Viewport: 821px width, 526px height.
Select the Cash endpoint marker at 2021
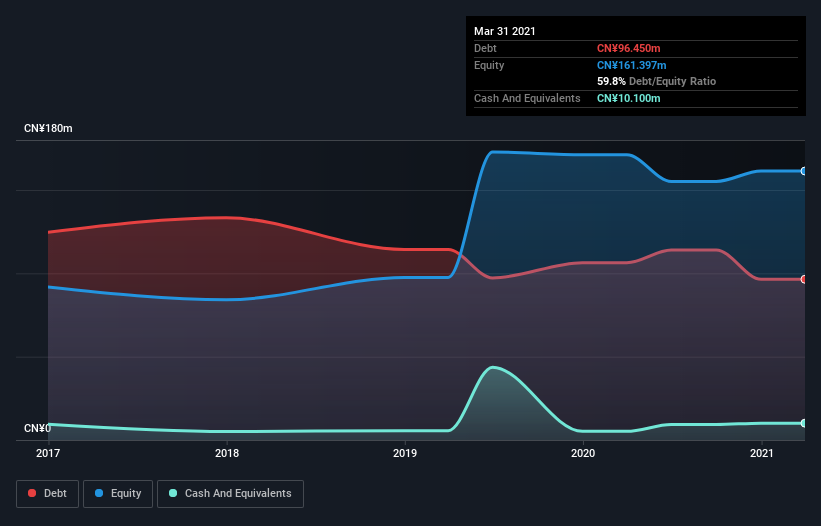(x=804, y=423)
